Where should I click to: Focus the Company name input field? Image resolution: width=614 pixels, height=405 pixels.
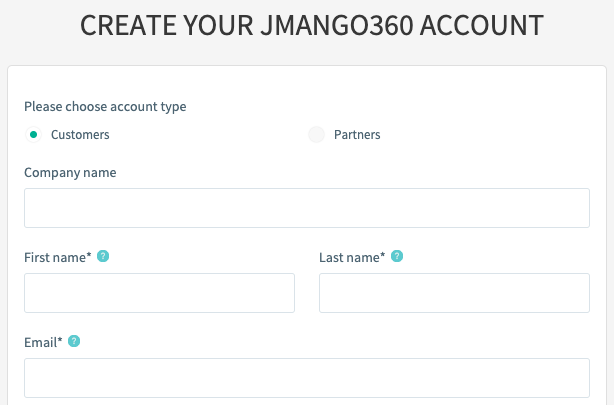point(307,208)
